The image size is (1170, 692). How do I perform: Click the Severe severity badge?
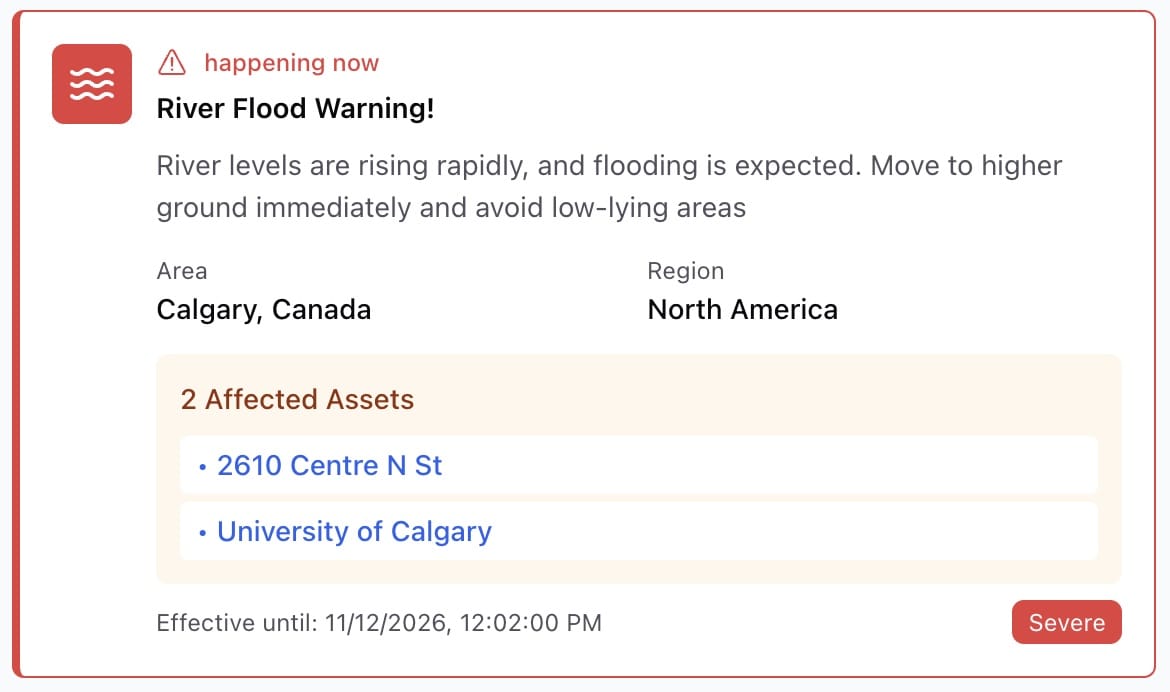click(x=1066, y=623)
